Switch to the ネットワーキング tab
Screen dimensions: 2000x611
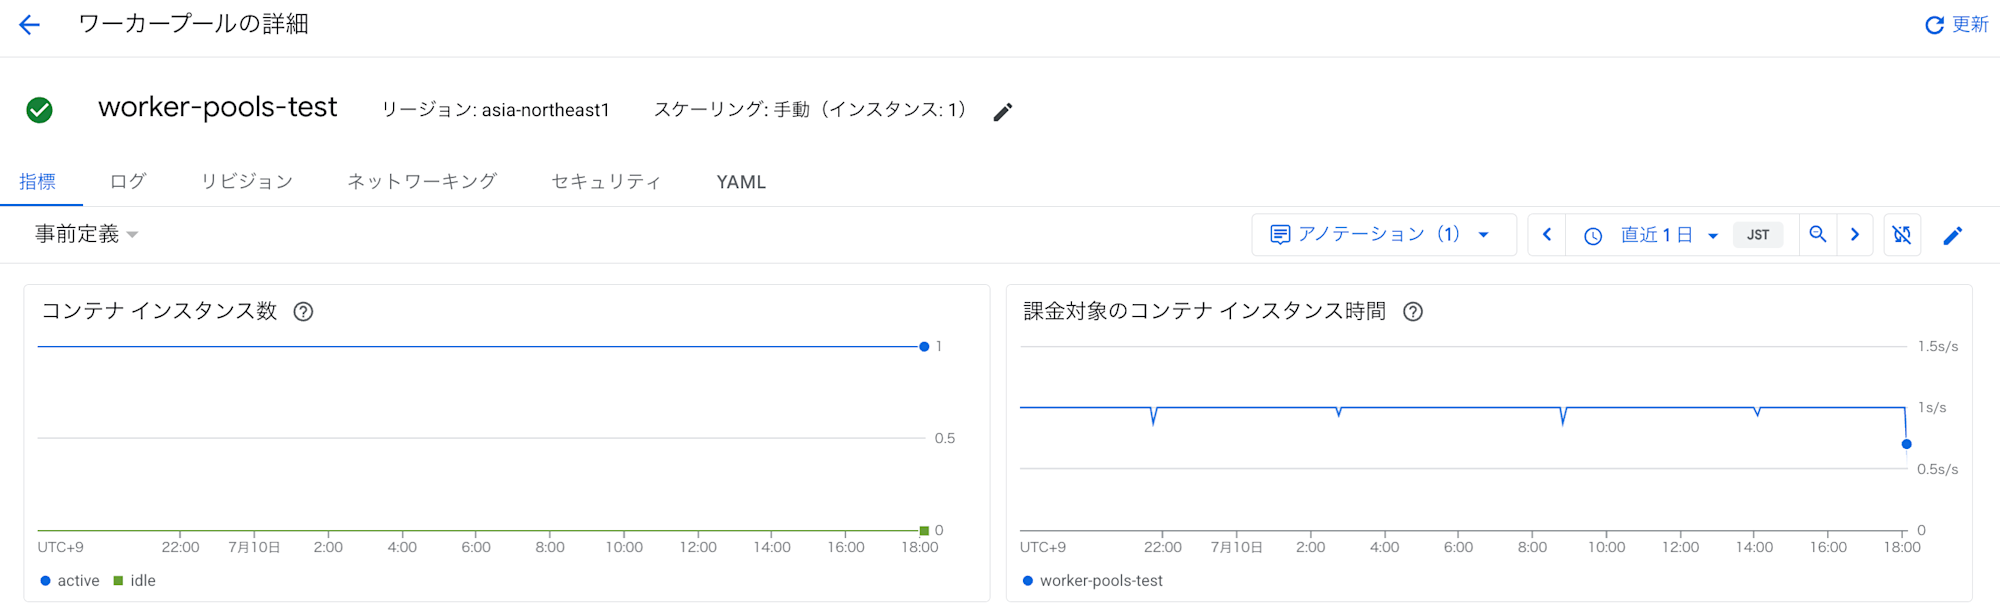pos(422,182)
